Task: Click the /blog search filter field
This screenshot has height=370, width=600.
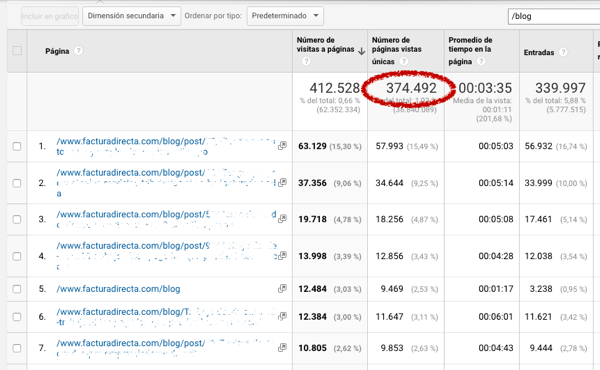Action: pos(554,16)
